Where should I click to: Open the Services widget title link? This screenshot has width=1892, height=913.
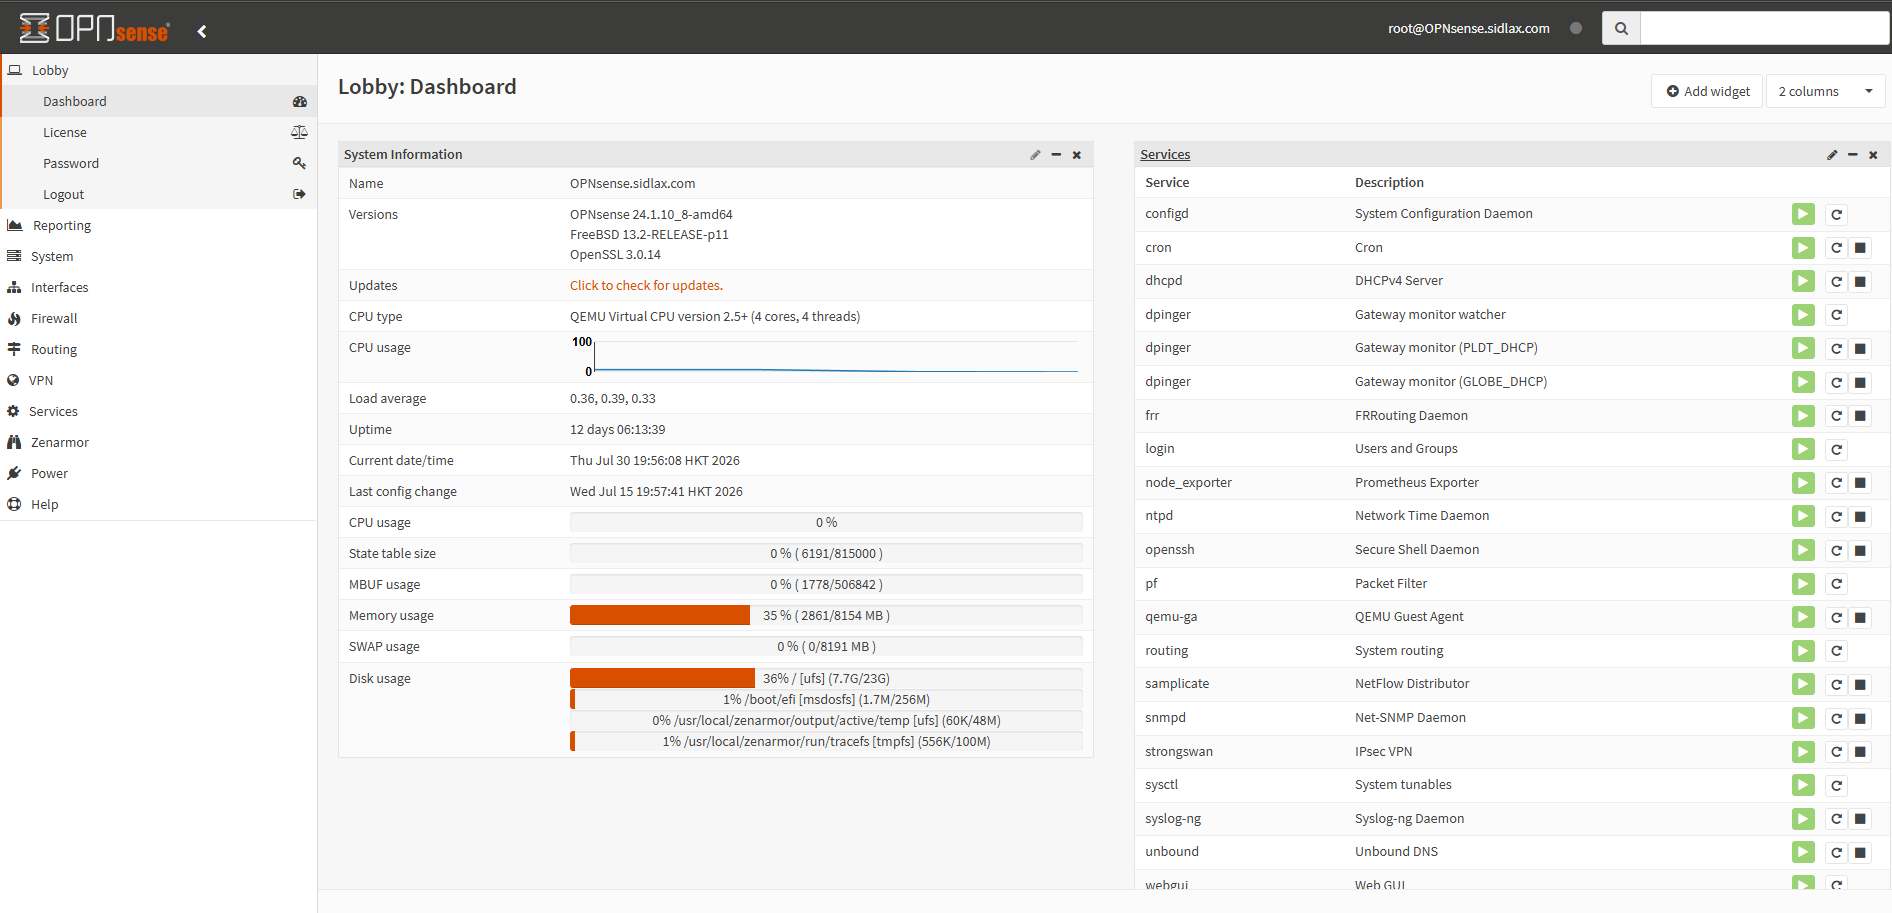tap(1165, 154)
